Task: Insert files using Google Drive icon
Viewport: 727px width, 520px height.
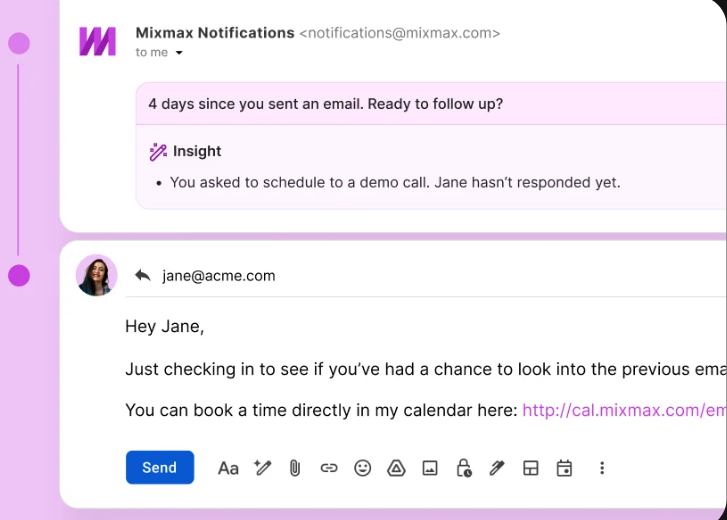Action: [x=396, y=468]
